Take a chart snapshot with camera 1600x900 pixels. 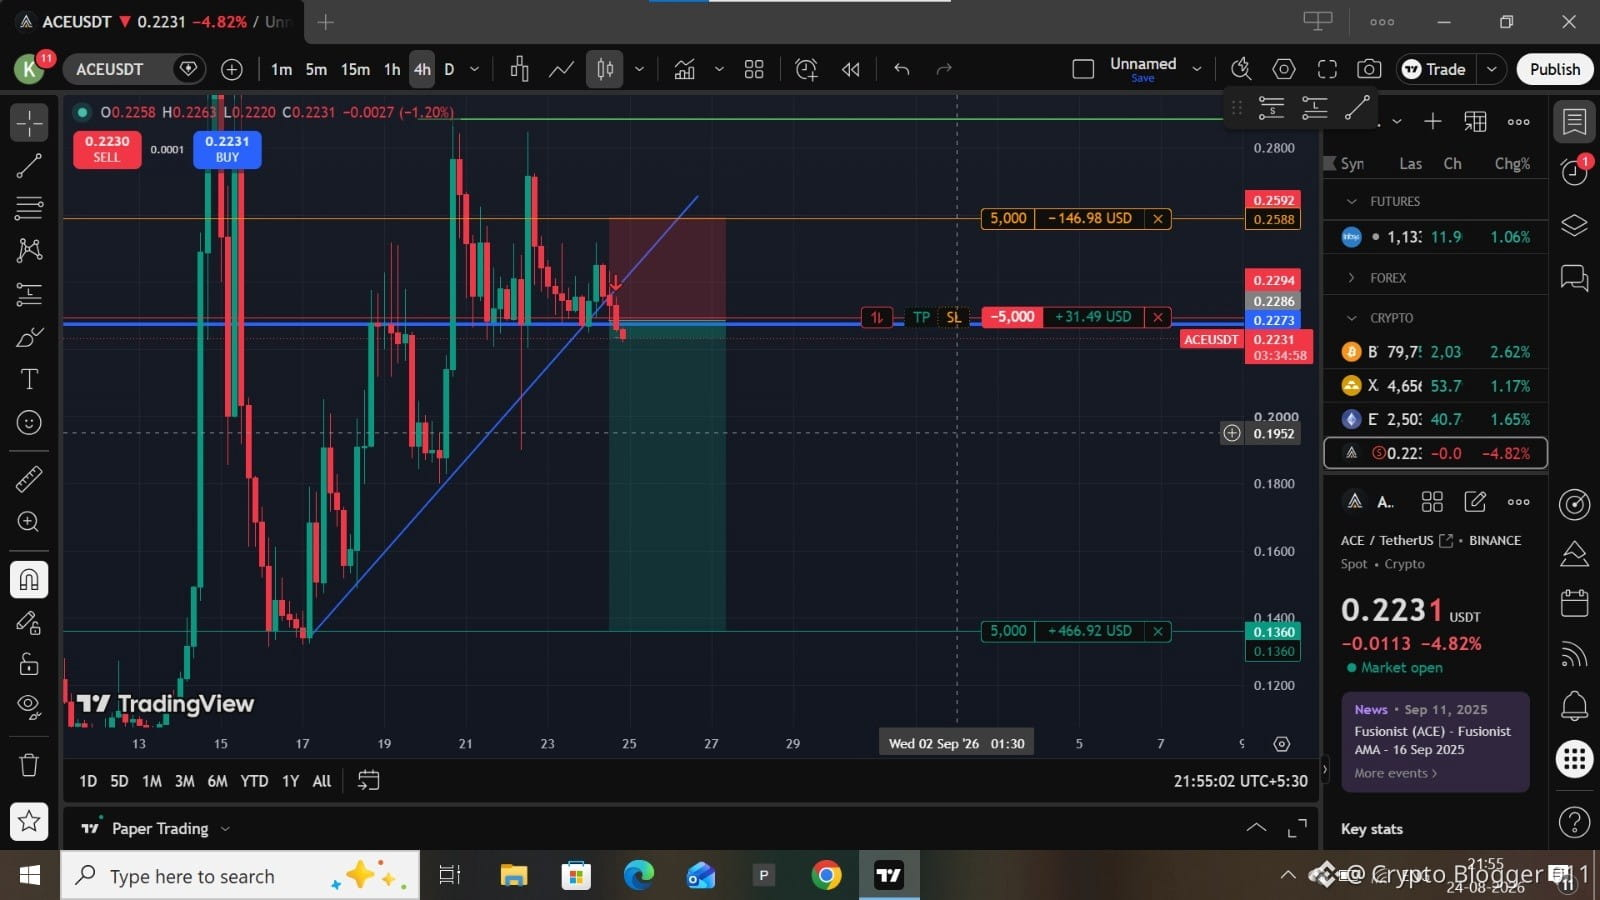point(1369,69)
